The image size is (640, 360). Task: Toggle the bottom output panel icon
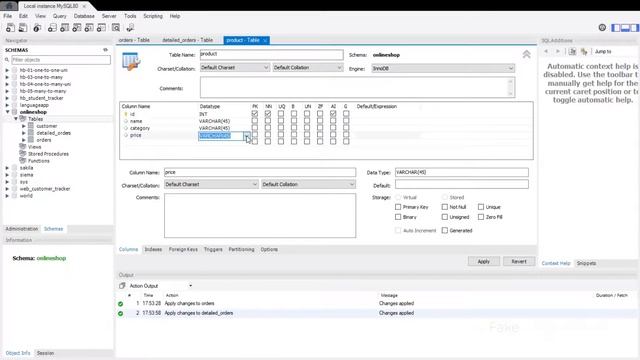coord(625,28)
